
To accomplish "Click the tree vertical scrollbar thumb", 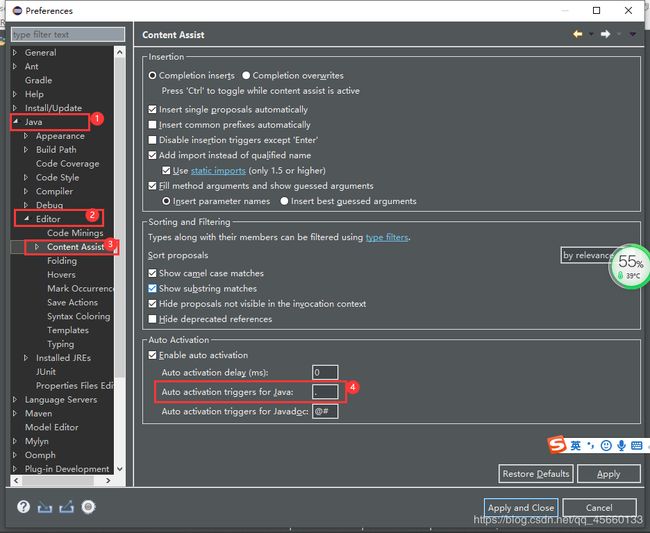I will click(120, 217).
